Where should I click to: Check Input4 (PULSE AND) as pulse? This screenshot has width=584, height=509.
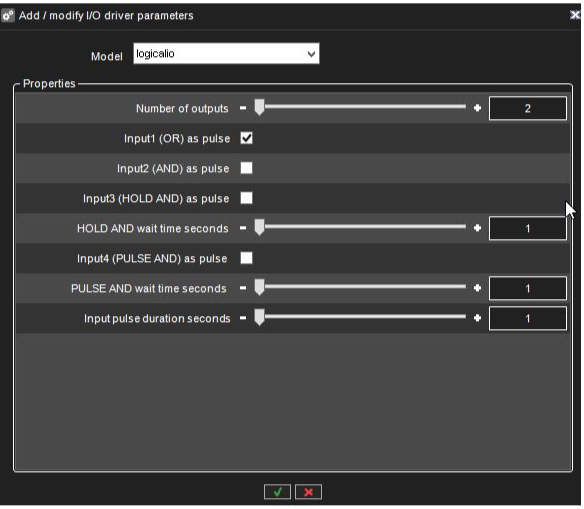[247, 258]
